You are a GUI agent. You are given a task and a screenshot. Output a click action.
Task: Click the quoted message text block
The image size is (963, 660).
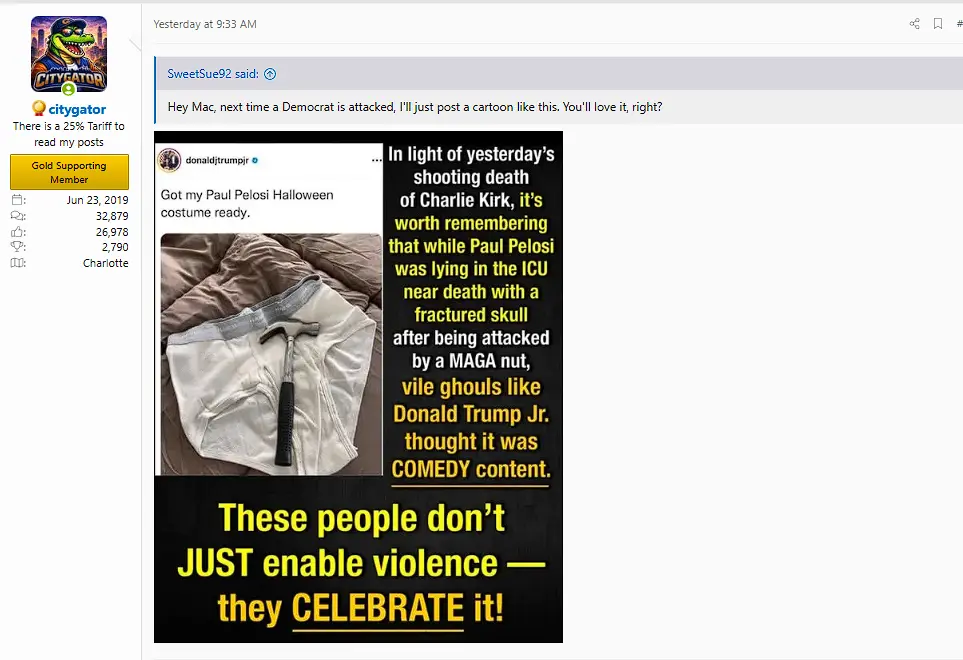click(415, 107)
